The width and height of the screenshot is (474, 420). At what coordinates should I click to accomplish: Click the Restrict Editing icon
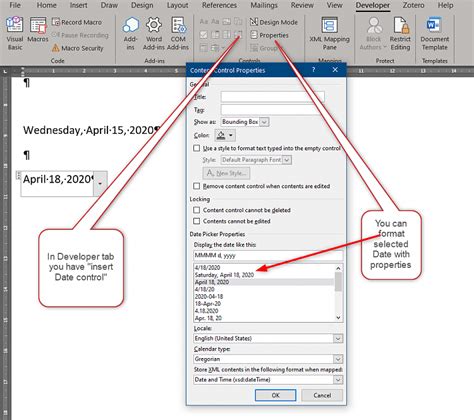pos(400,26)
